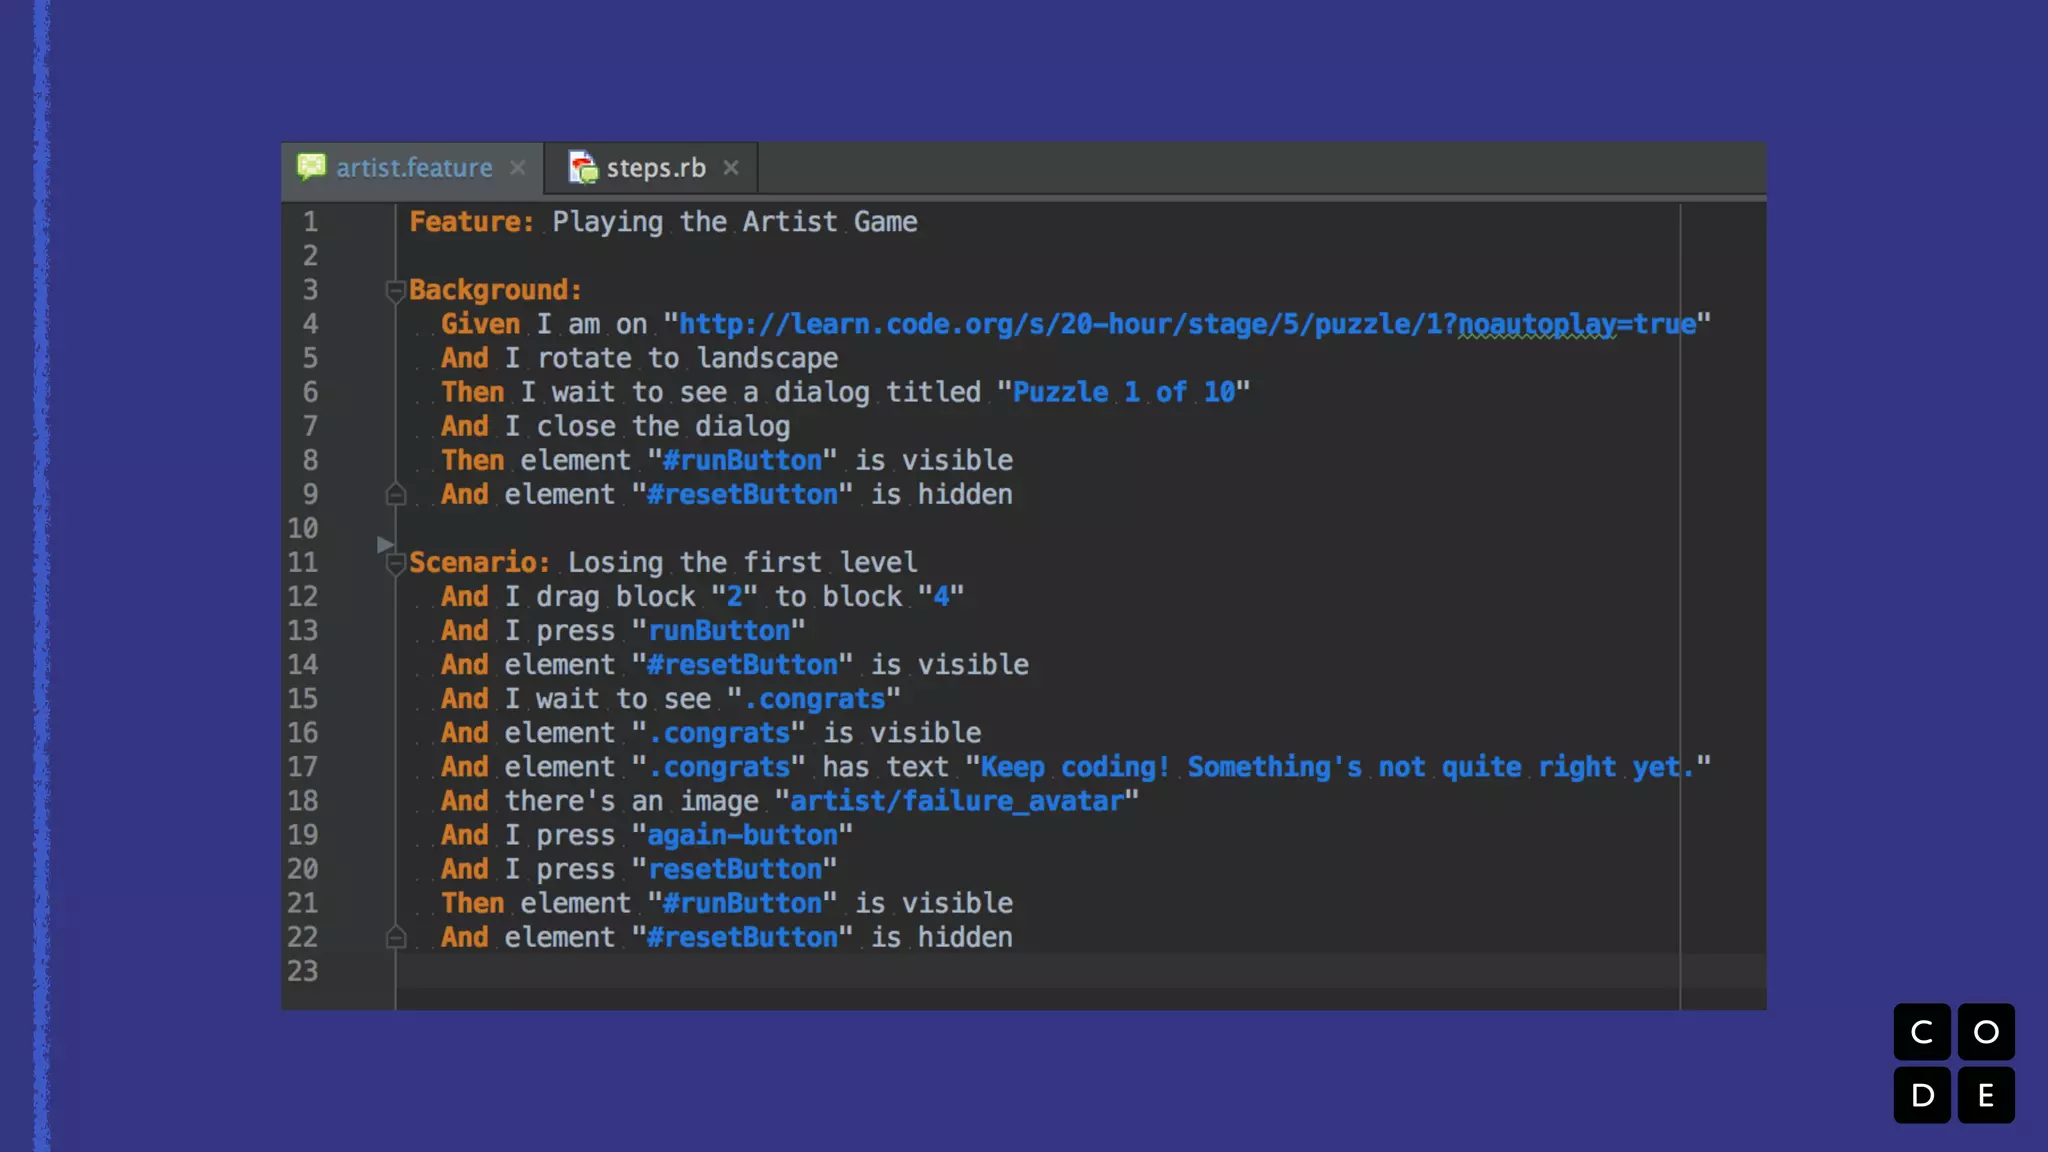This screenshot has width=2048, height=1152.
Task: Click '.congrats' on line 15
Action: (x=814, y=699)
